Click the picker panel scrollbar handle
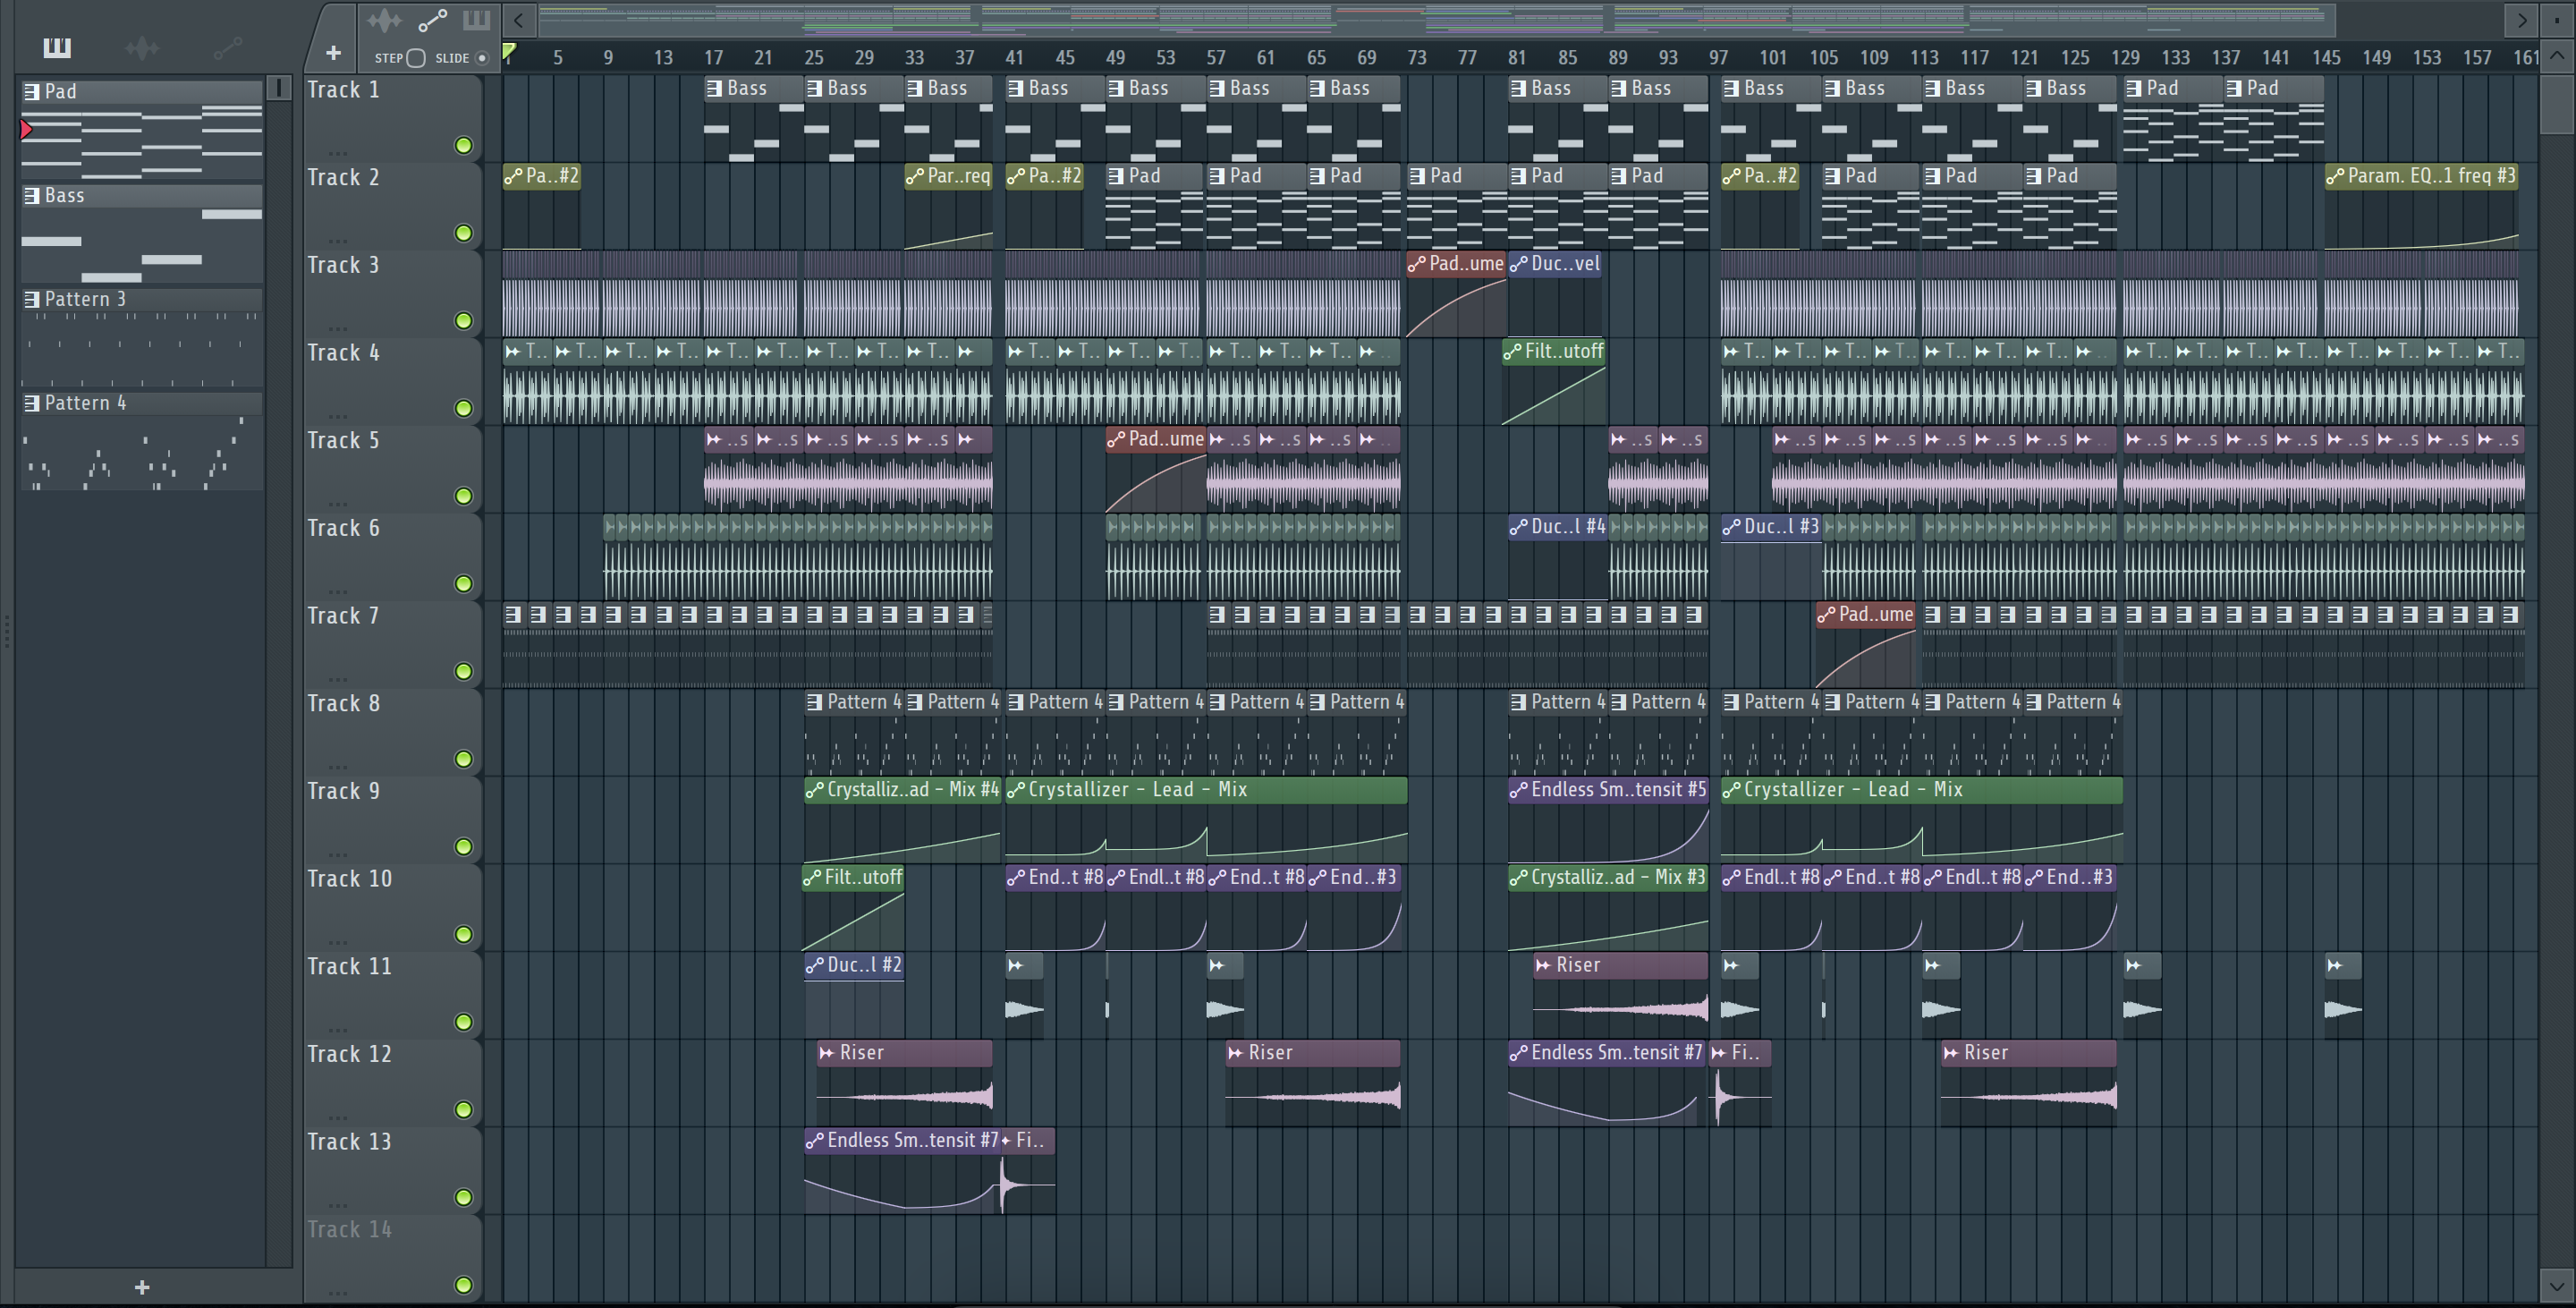Screen dimensions: 2576x1308 (280, 89)
